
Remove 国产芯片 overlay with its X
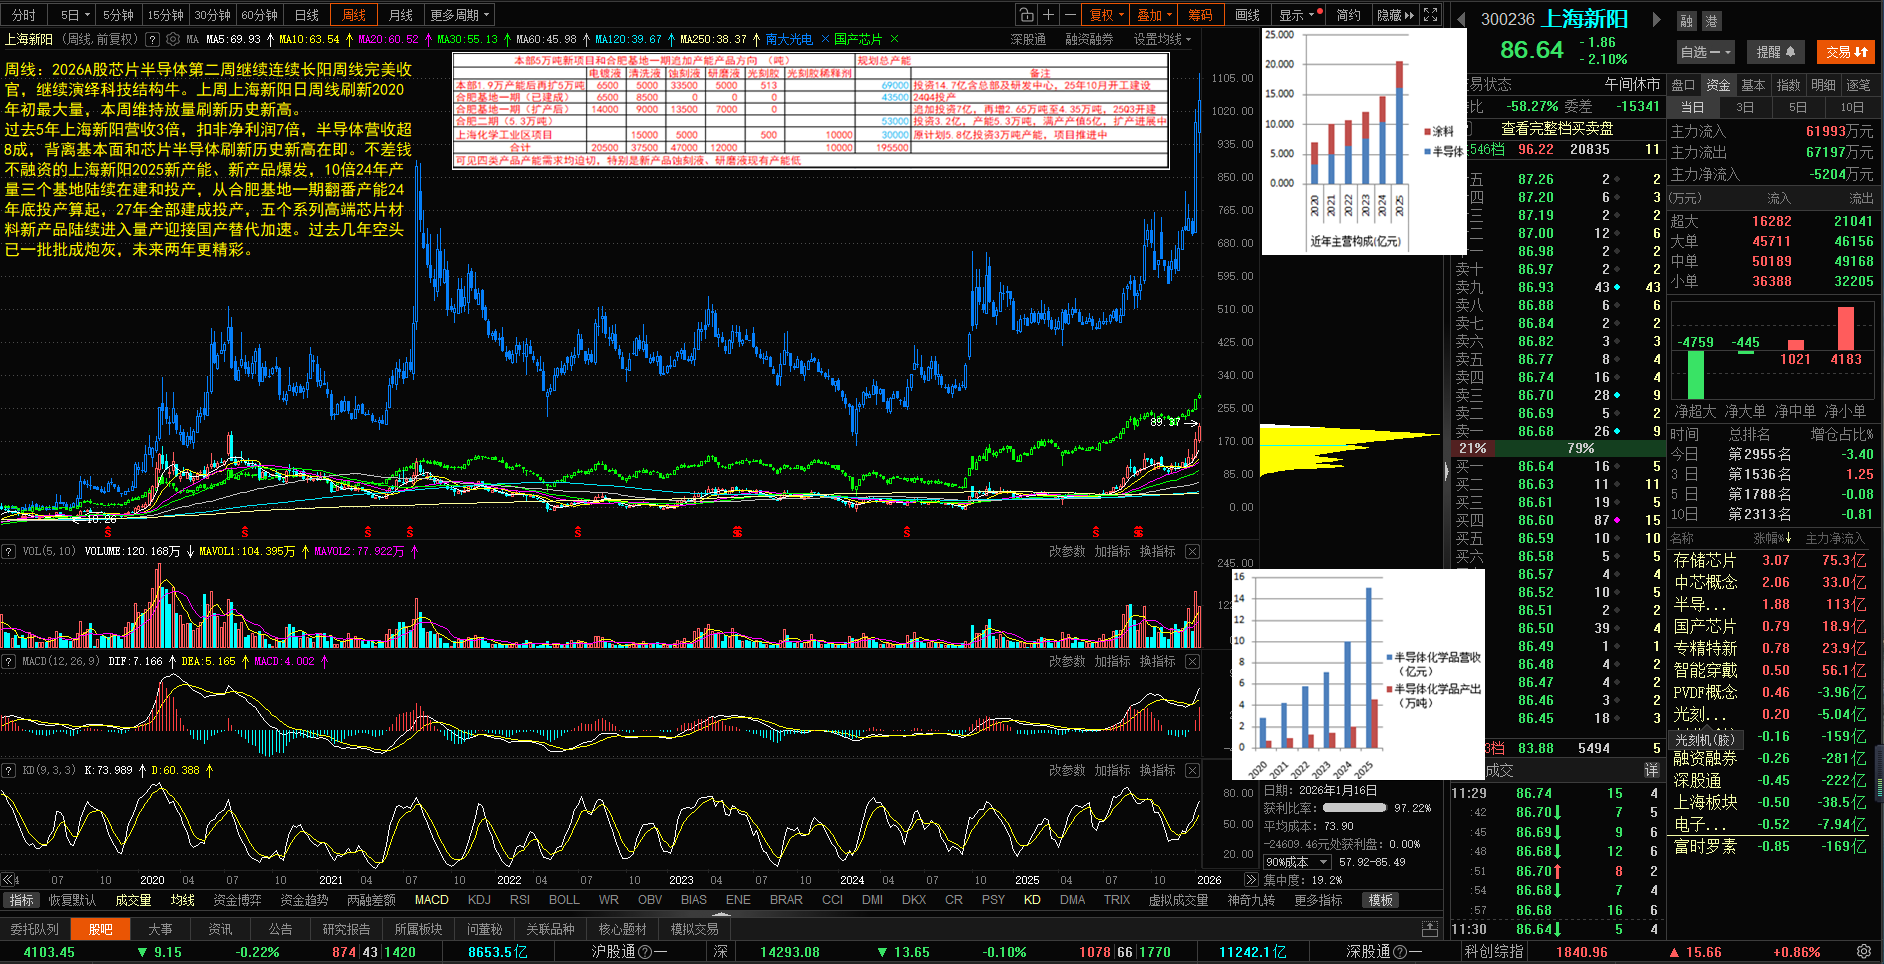[x=894, y=39]
